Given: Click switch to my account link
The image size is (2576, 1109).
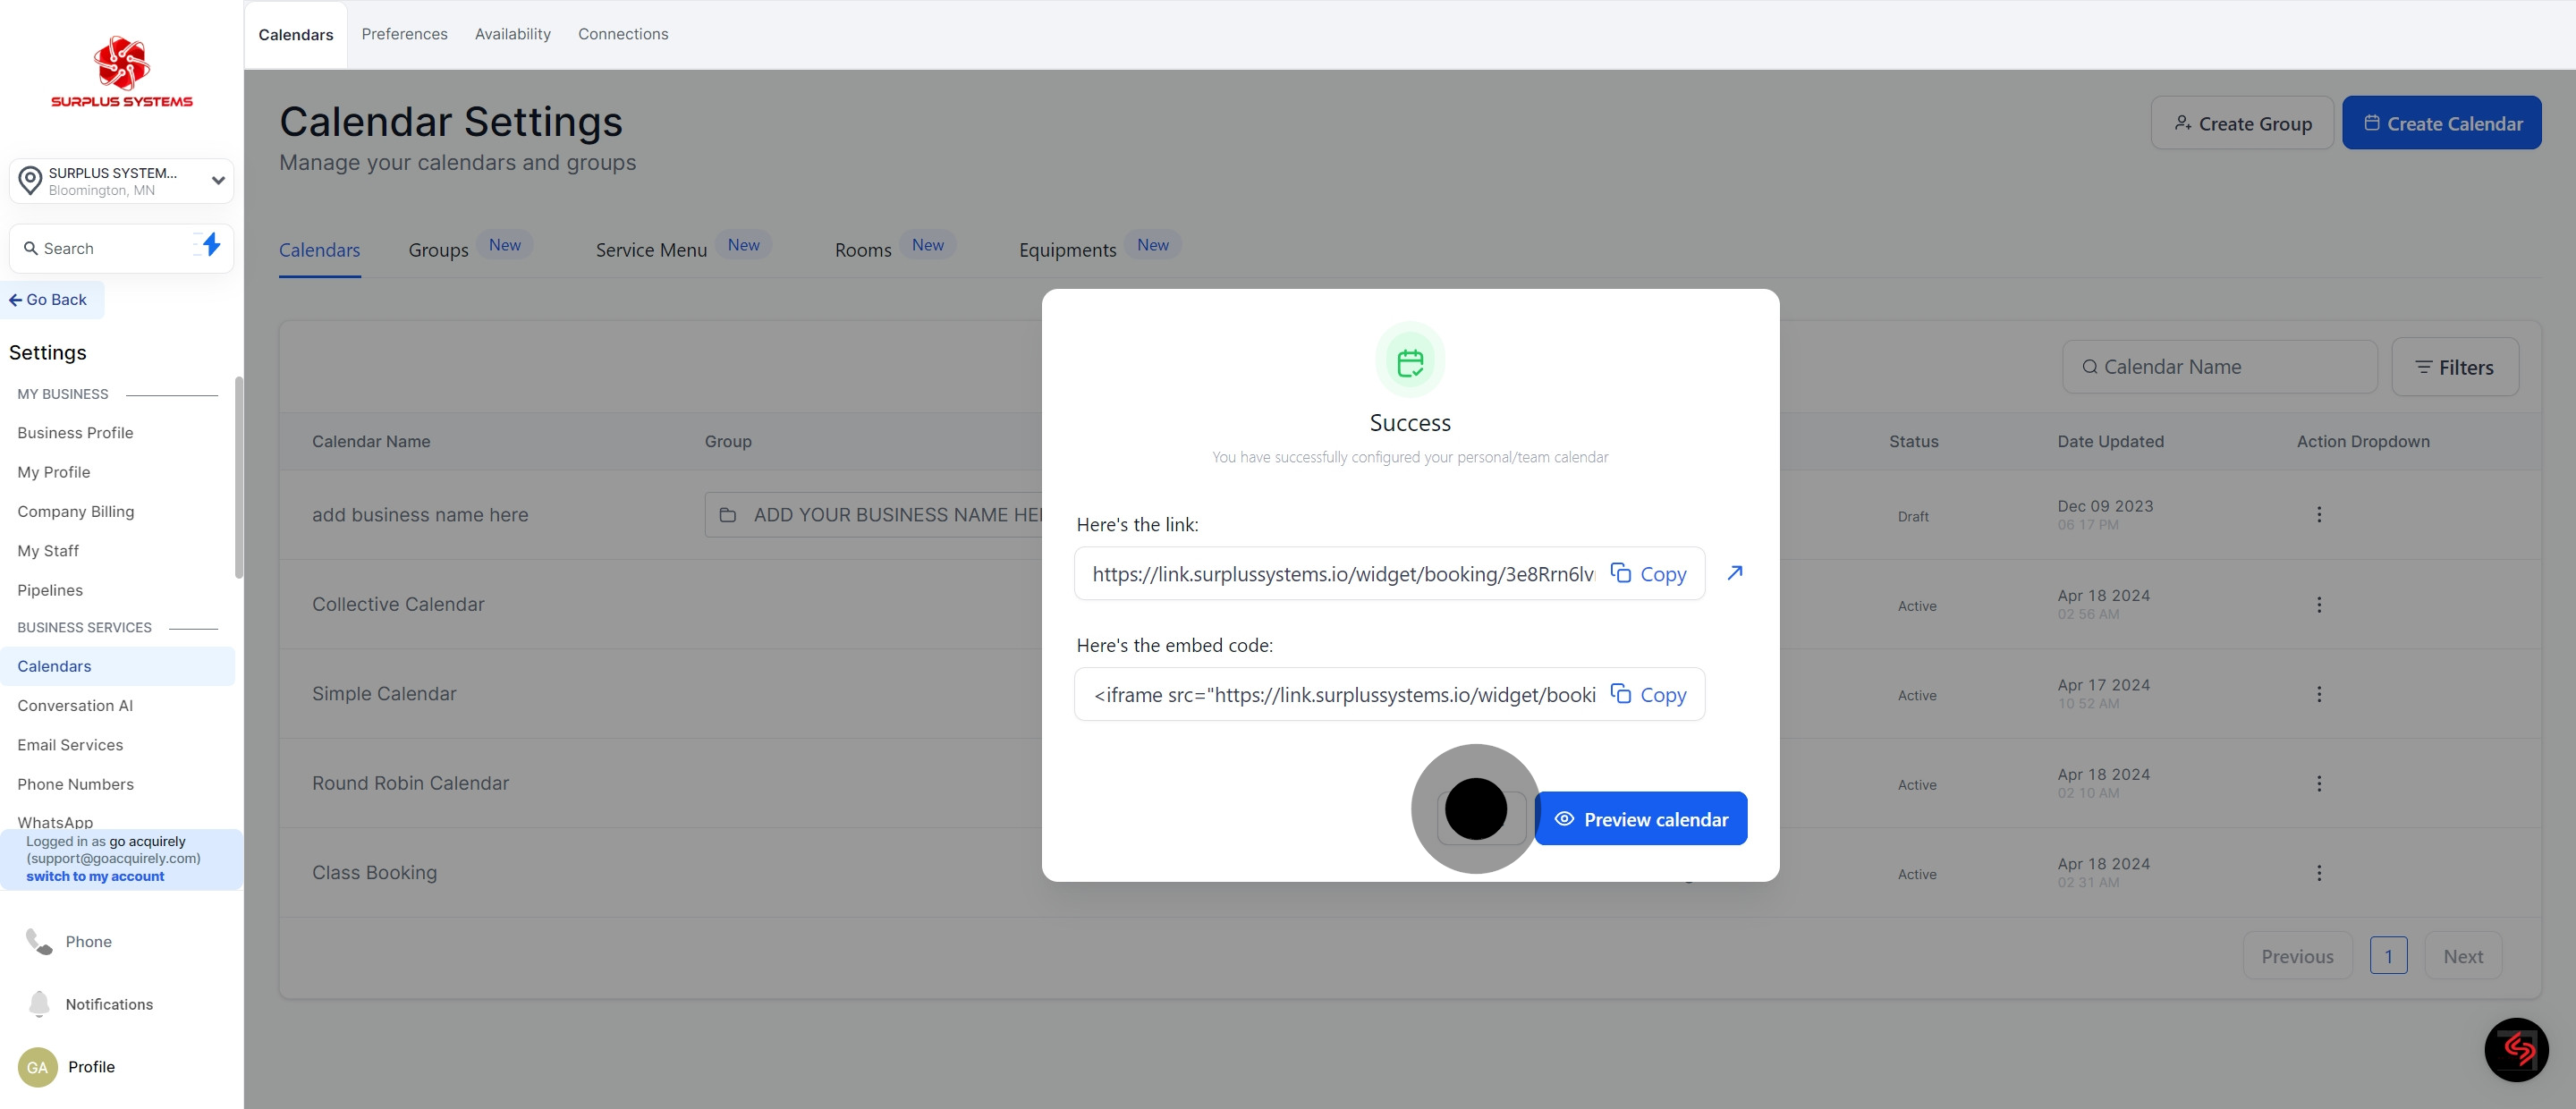Looking at the screenshot, I should point(95,876).
